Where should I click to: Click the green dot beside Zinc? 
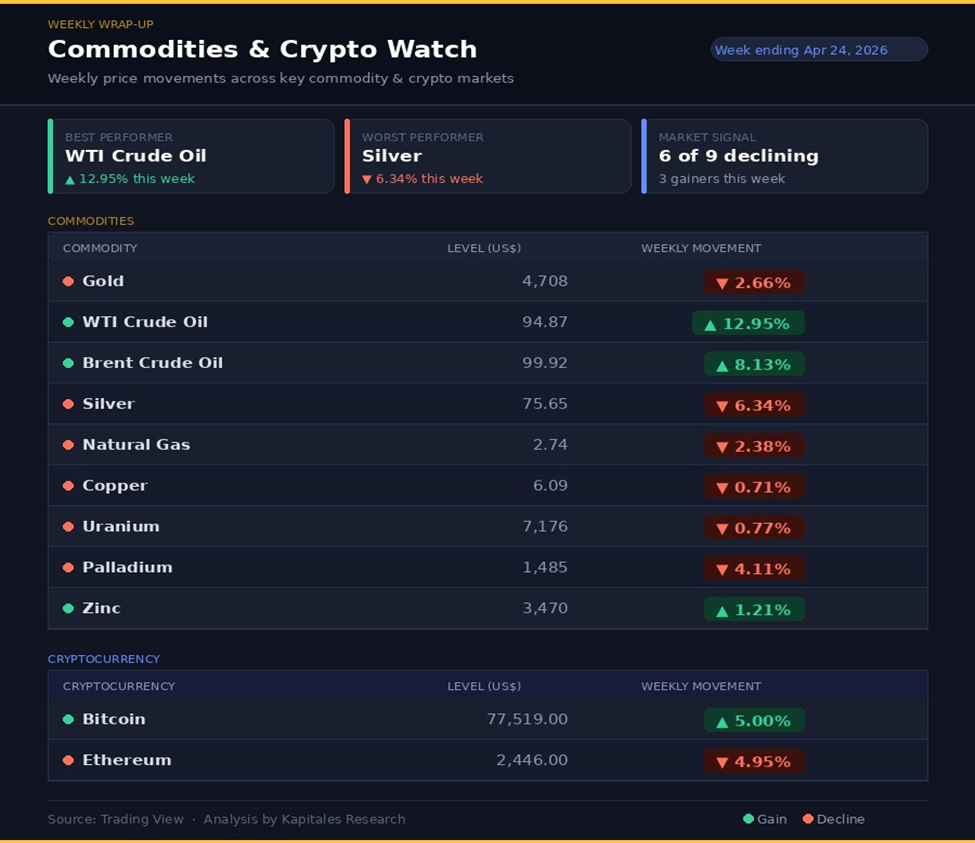pyautogui.click(x=68, y=609)
